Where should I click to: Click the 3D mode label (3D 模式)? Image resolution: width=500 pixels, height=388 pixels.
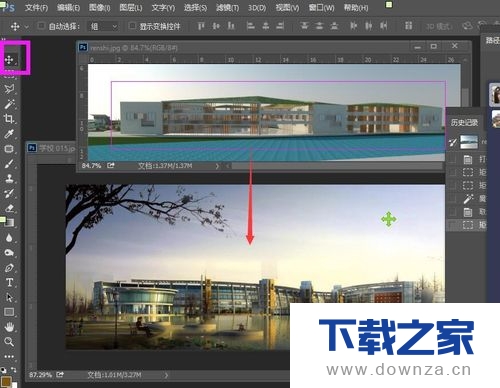pyautogui.click(x=438, y=26)
